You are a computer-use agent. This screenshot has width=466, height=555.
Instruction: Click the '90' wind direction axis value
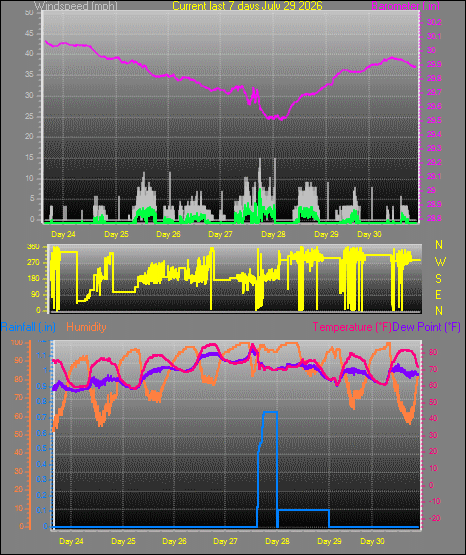tap(35, 294)
